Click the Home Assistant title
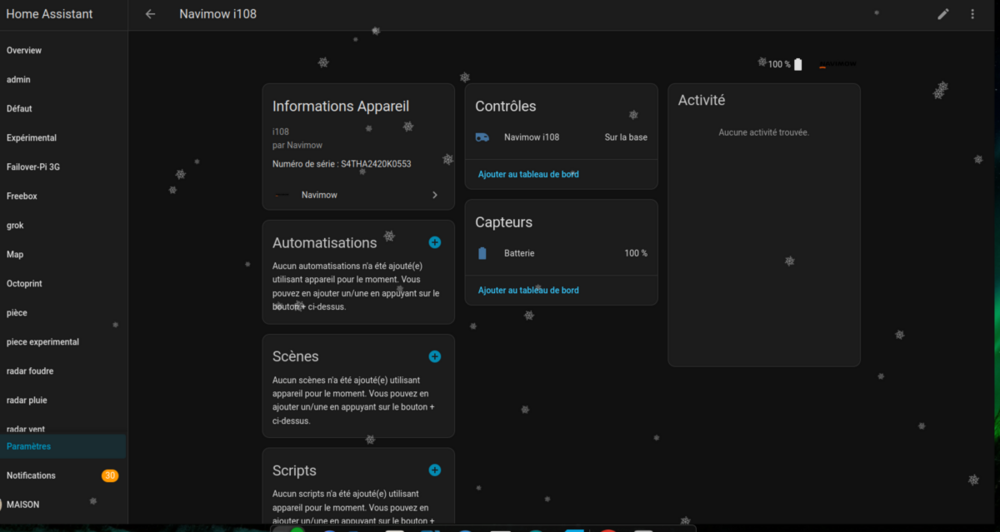This screenshot has width=1000, height=532. click(x=49, y=14)
